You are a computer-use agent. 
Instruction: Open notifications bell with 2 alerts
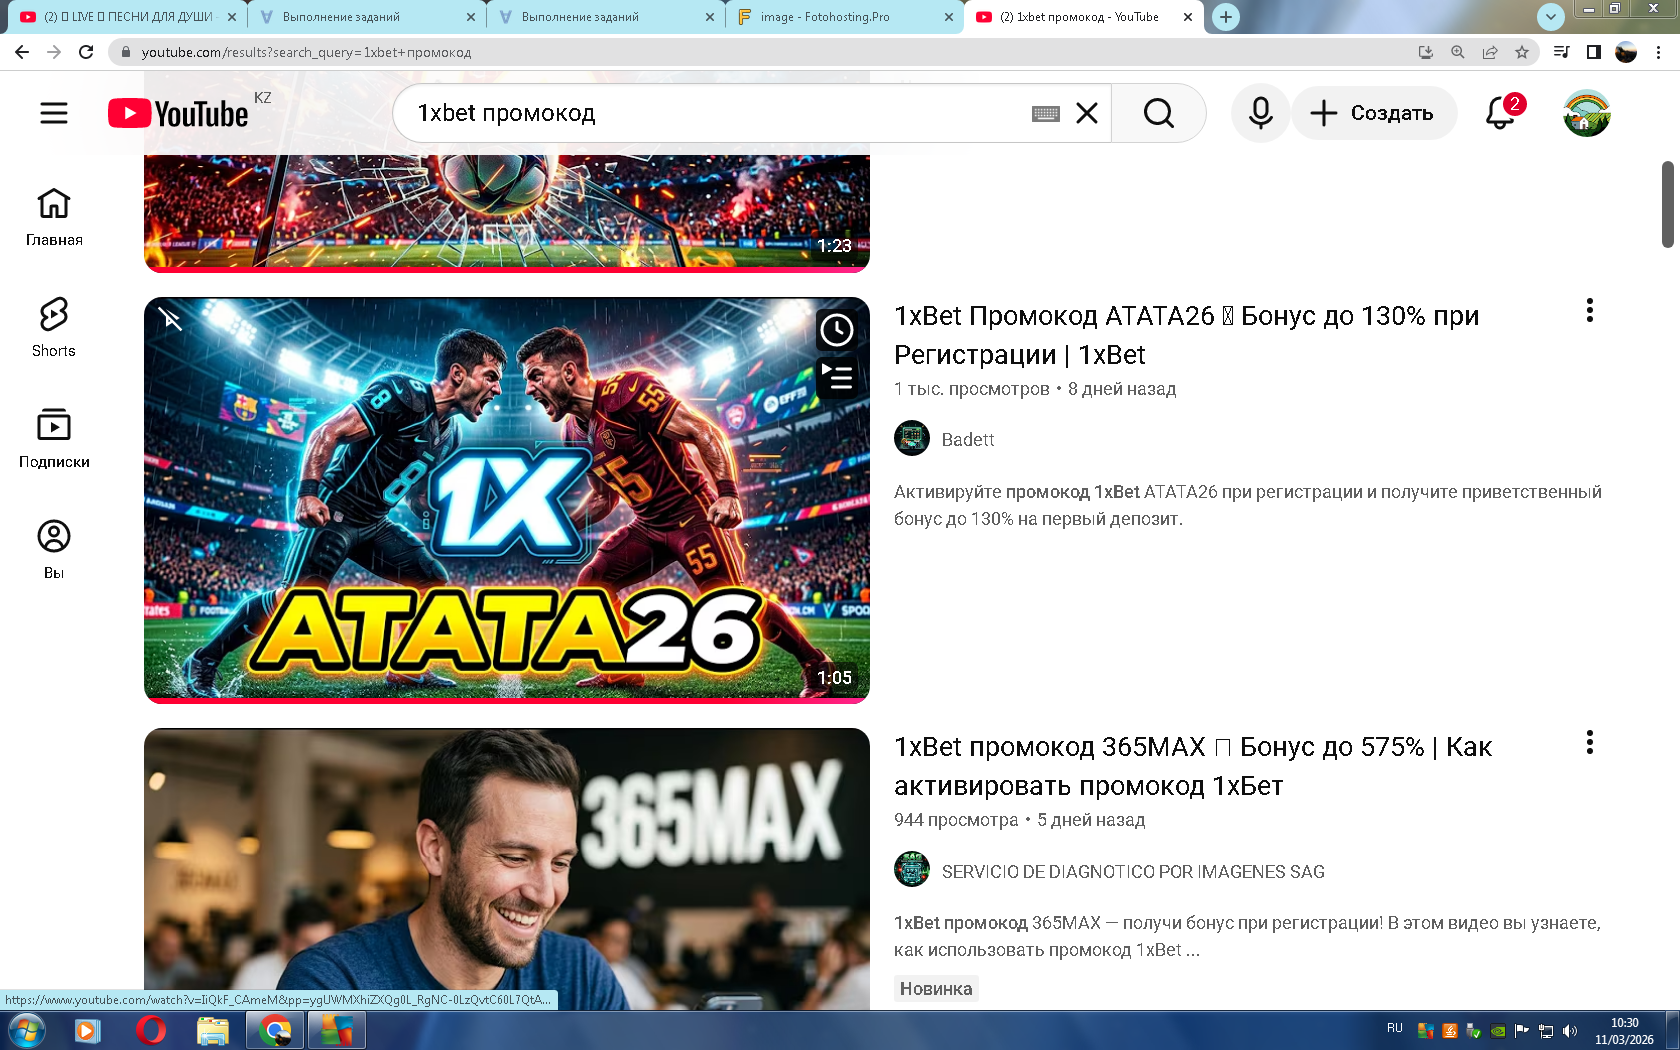1501,113
